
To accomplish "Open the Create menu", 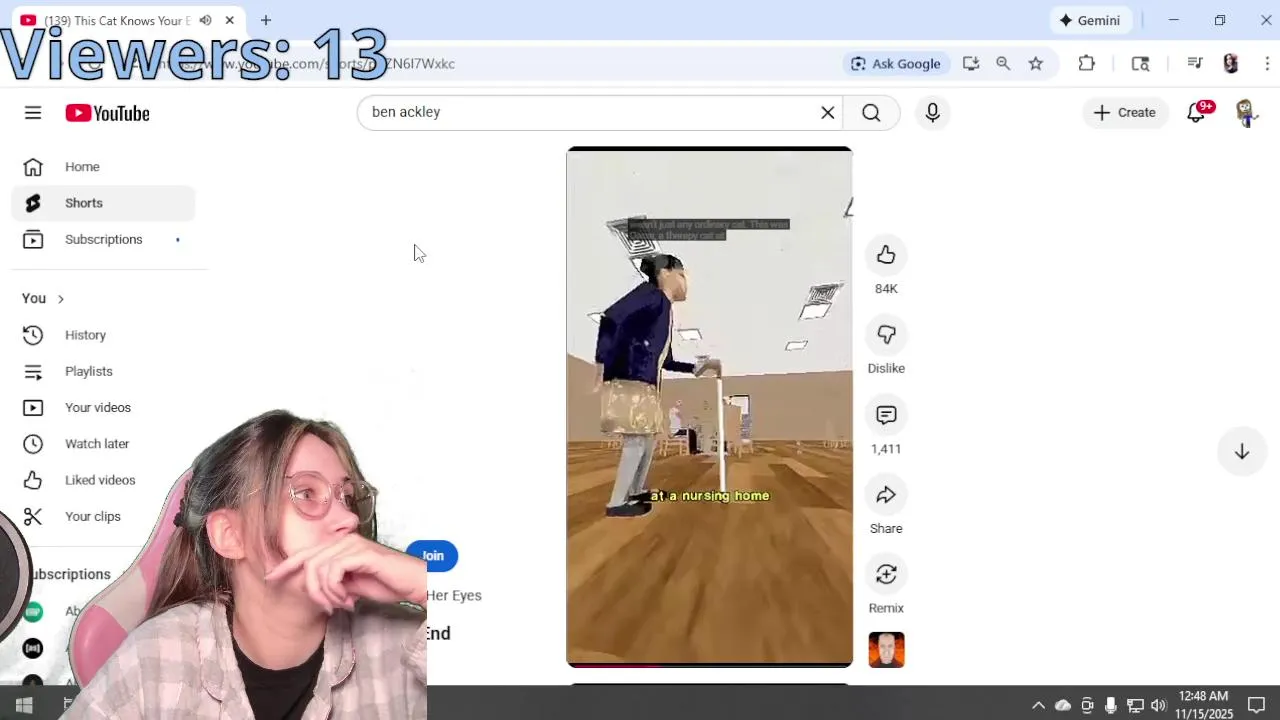I will pyautogui.click(x=1125, y=113).
